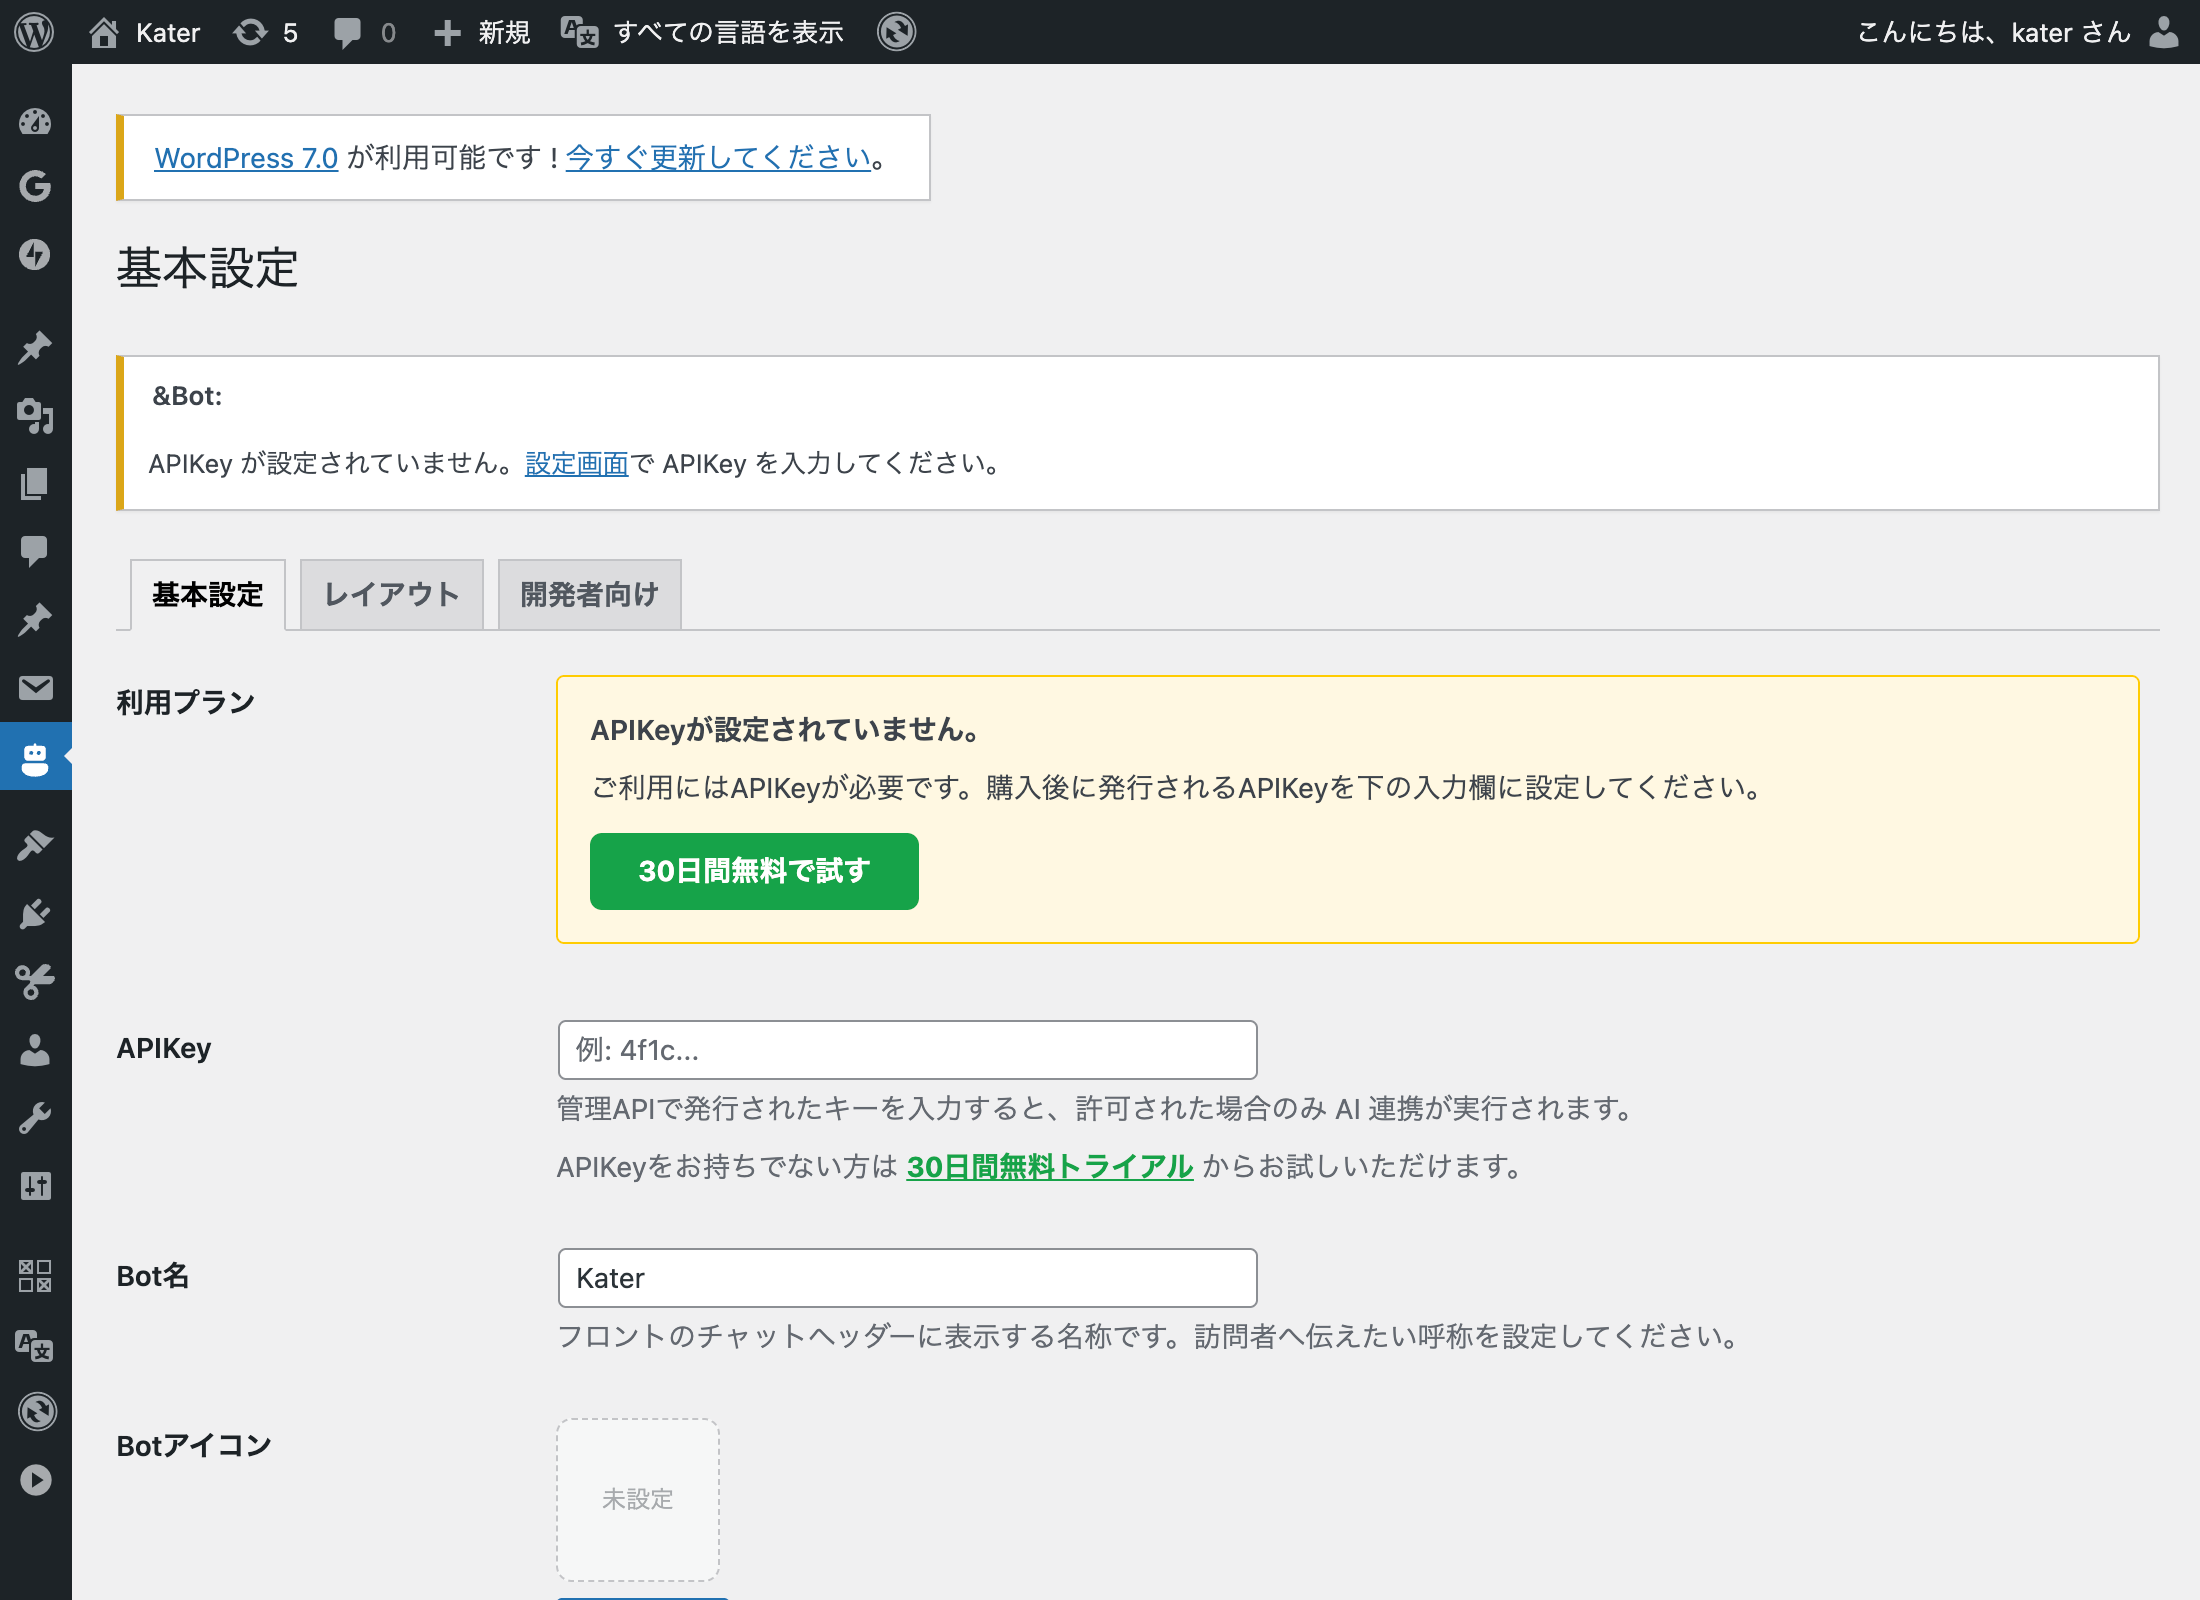Visit the Kater site home icon
This screenshot has width=2200, height=1600.
[104, 33]
